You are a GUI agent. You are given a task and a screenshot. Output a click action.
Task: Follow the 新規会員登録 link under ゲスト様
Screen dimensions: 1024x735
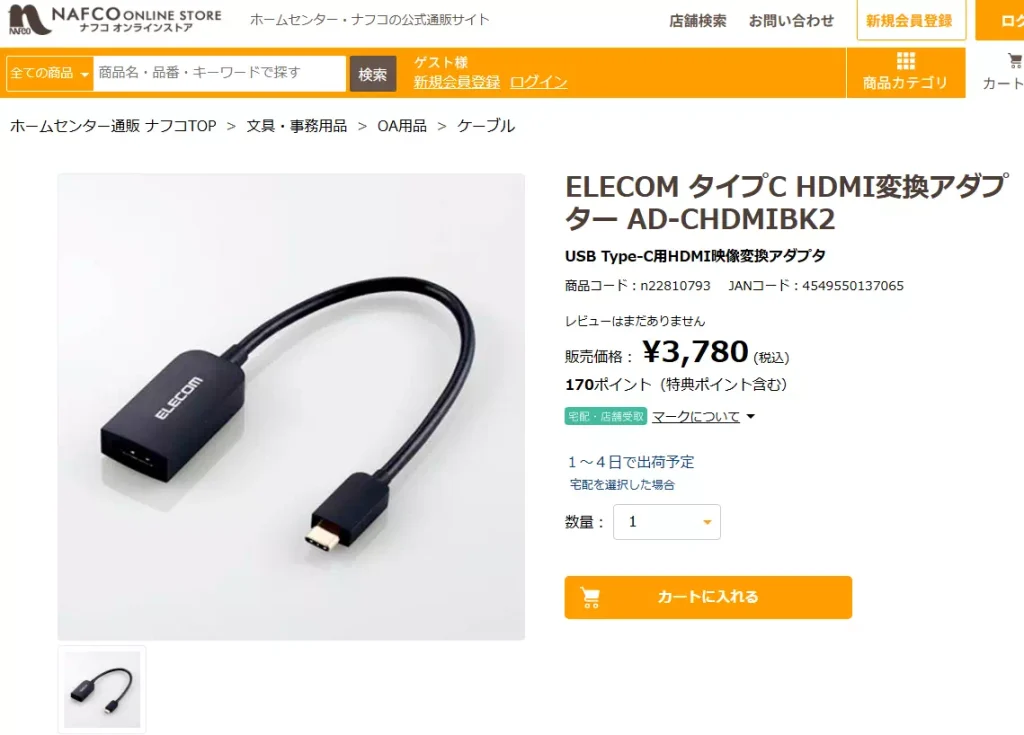pos(456,82)
